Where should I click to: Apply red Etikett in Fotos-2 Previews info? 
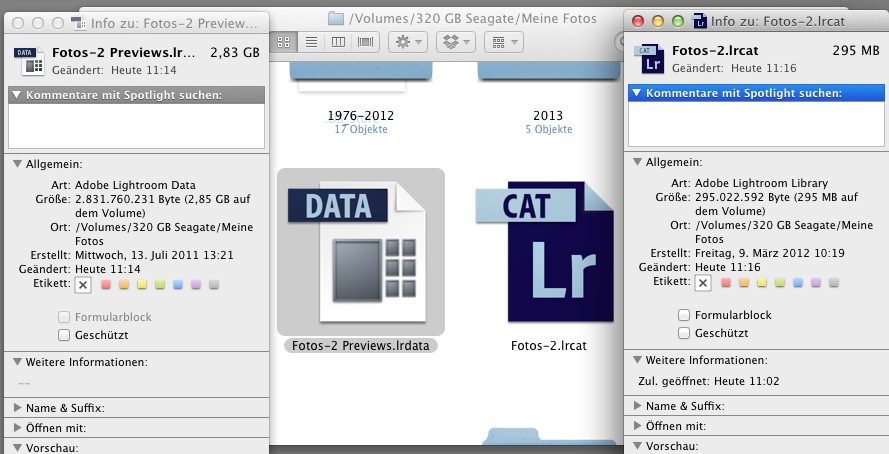[106, 285]
